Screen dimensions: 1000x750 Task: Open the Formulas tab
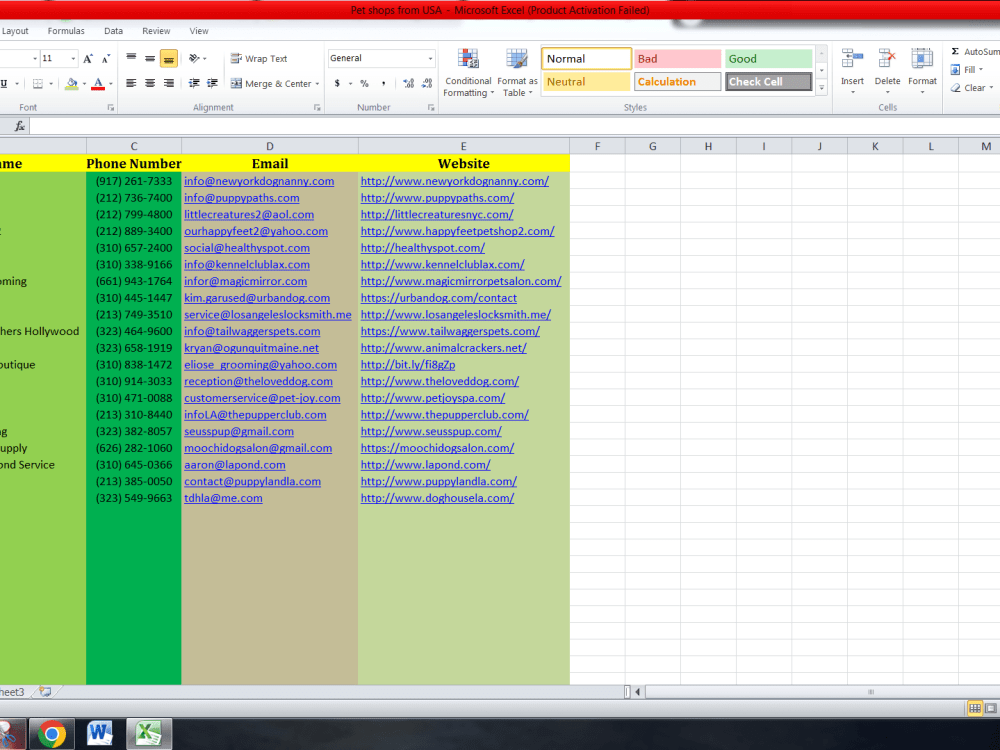(66, 31)
